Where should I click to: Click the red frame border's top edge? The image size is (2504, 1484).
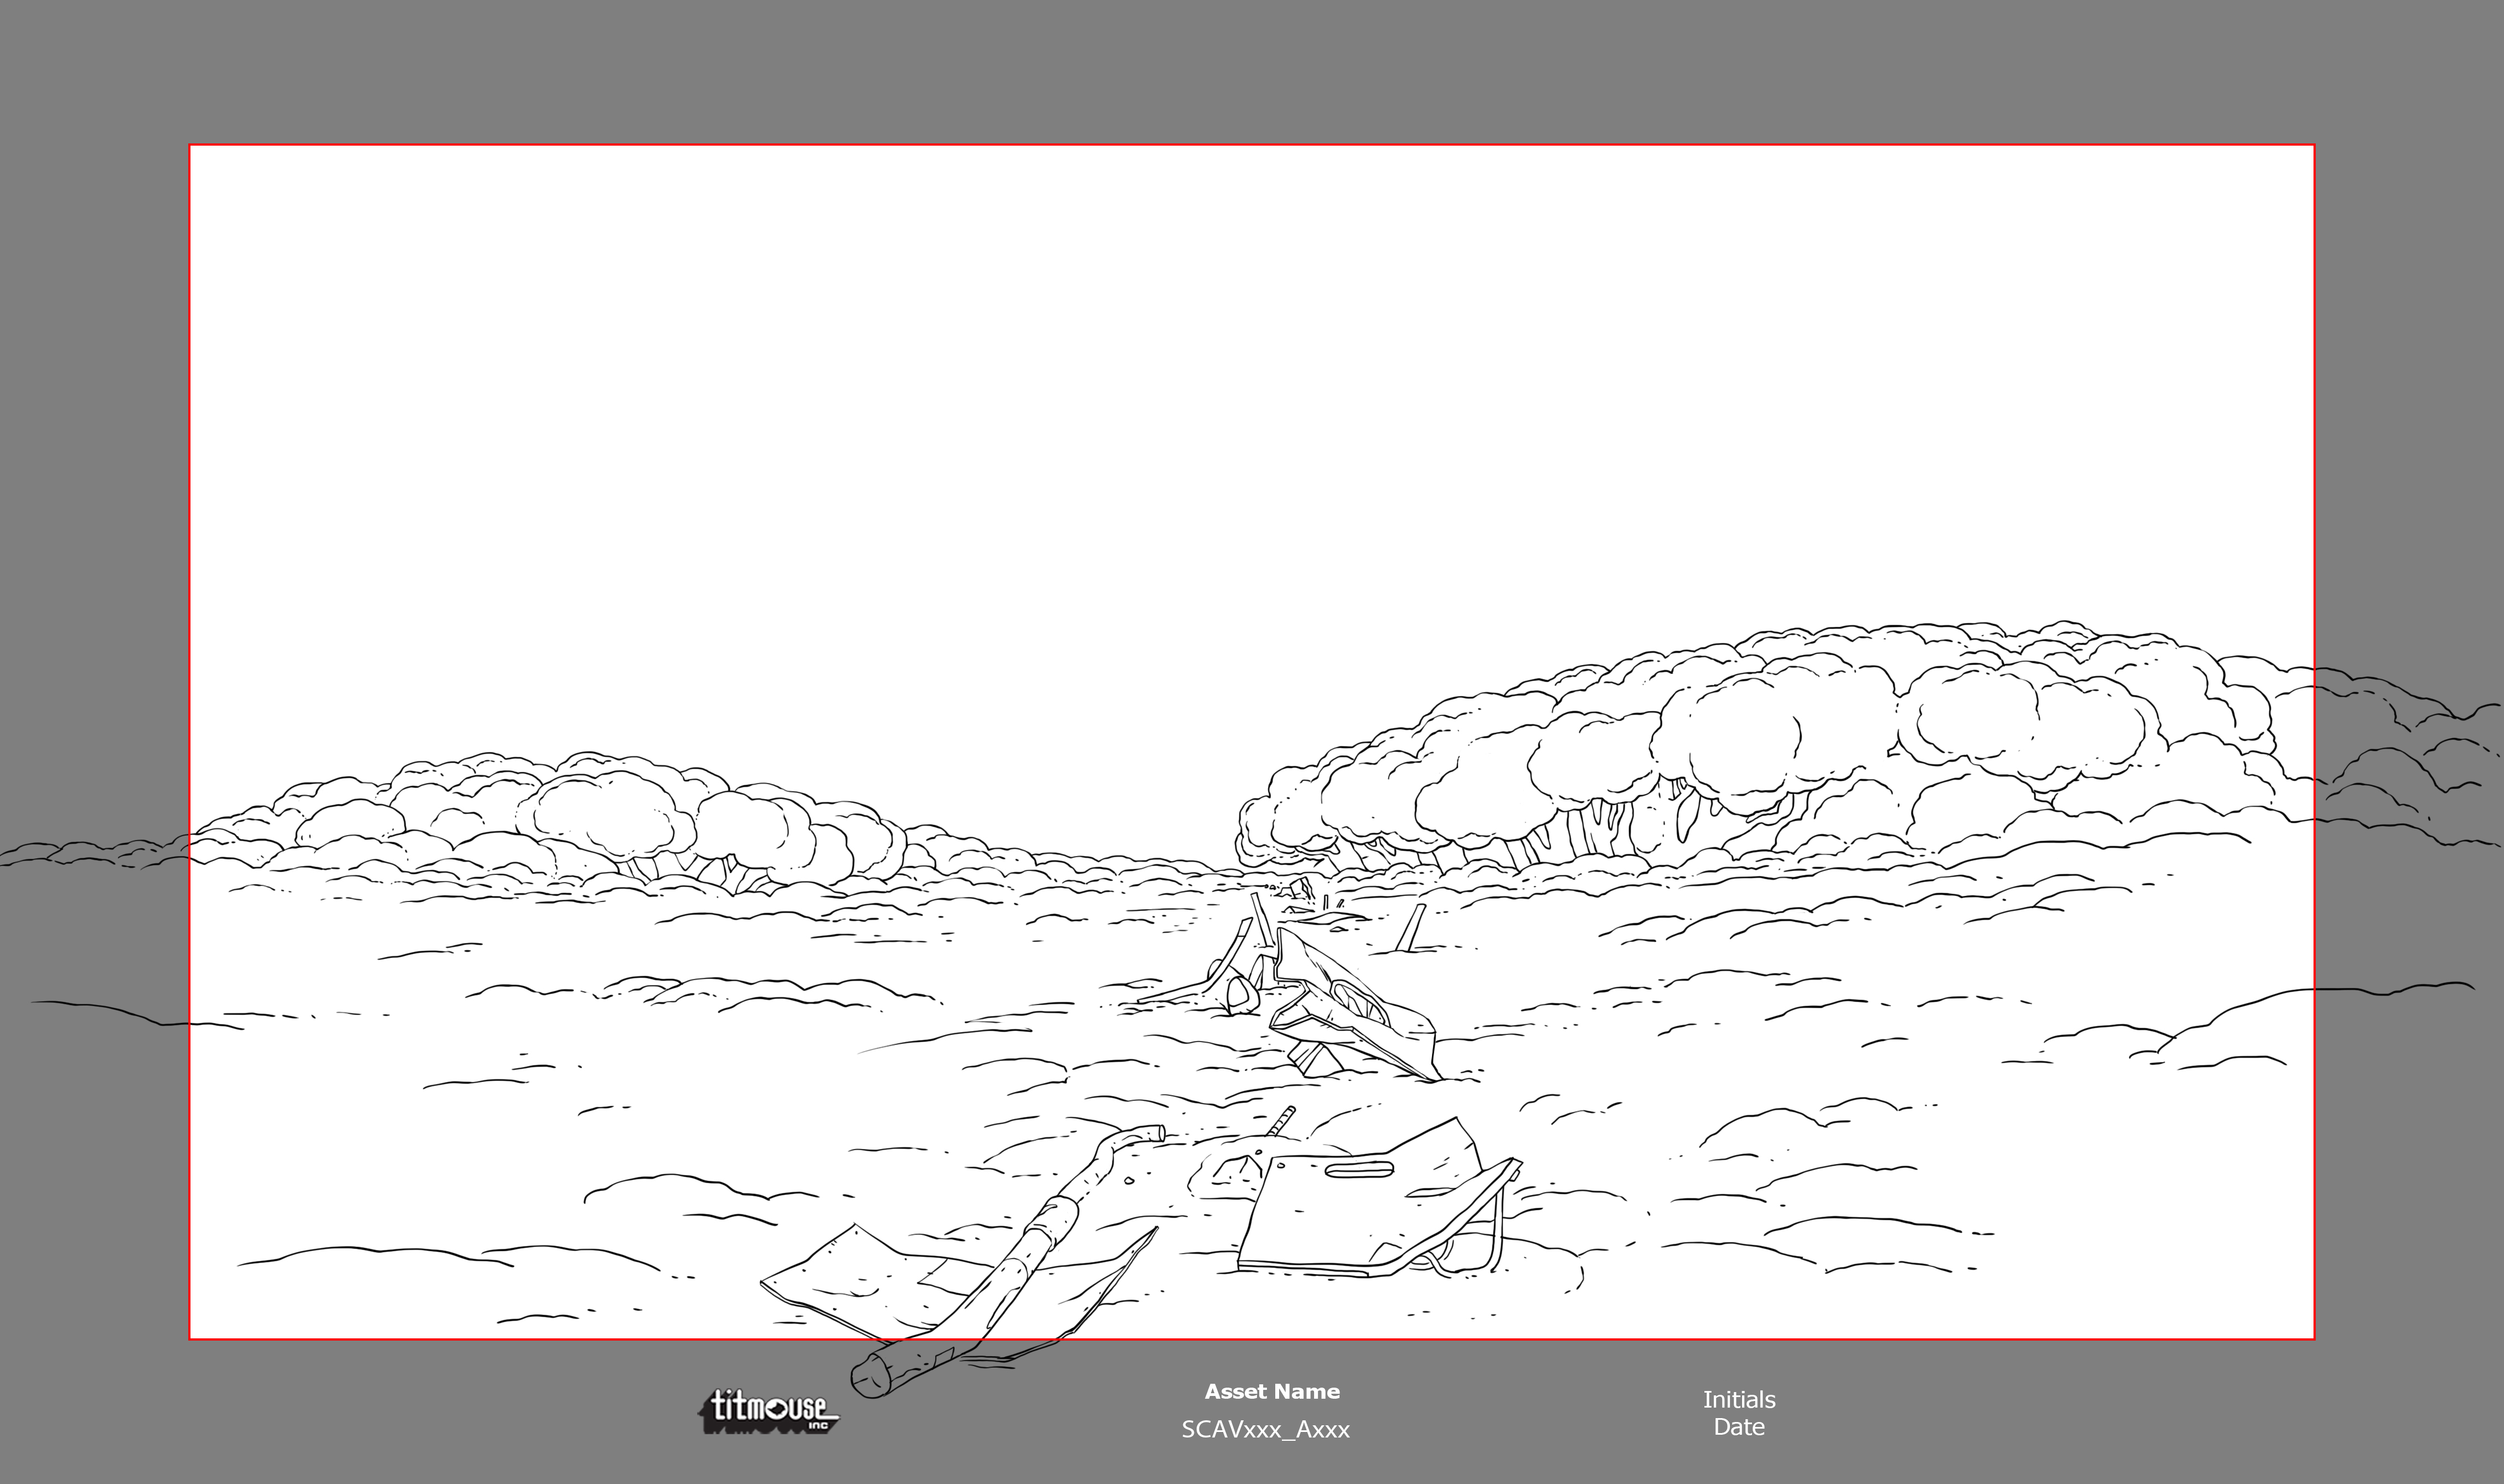(x=1250, y=145)
